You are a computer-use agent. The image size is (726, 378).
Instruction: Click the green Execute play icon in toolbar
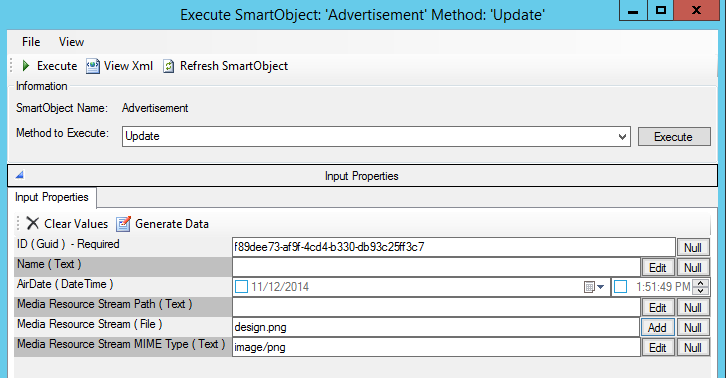26,66
